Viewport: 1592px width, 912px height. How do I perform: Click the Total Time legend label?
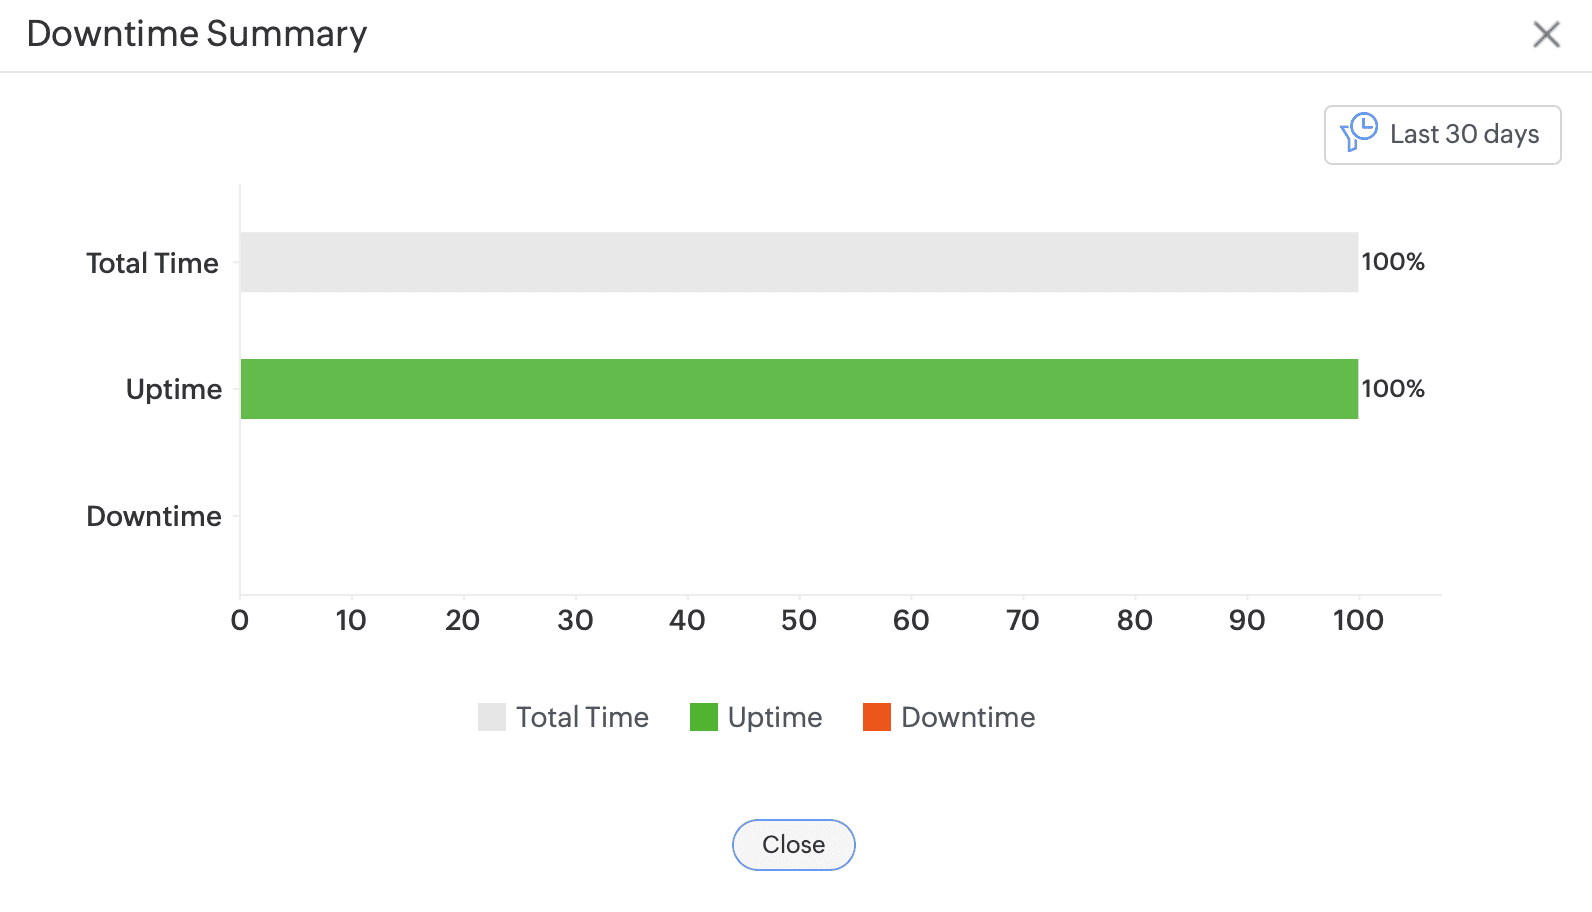point(582,717)
